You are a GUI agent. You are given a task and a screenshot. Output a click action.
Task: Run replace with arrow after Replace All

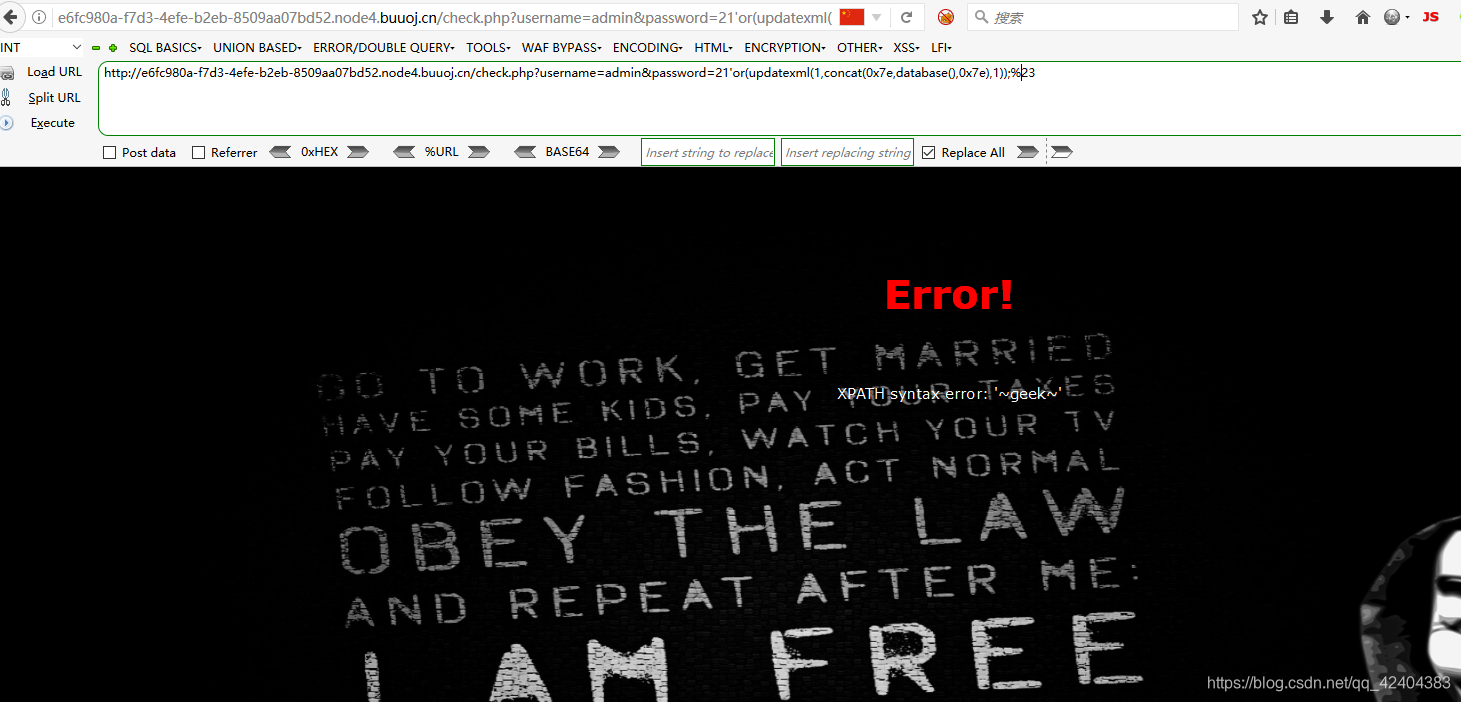coord(1027,152)
